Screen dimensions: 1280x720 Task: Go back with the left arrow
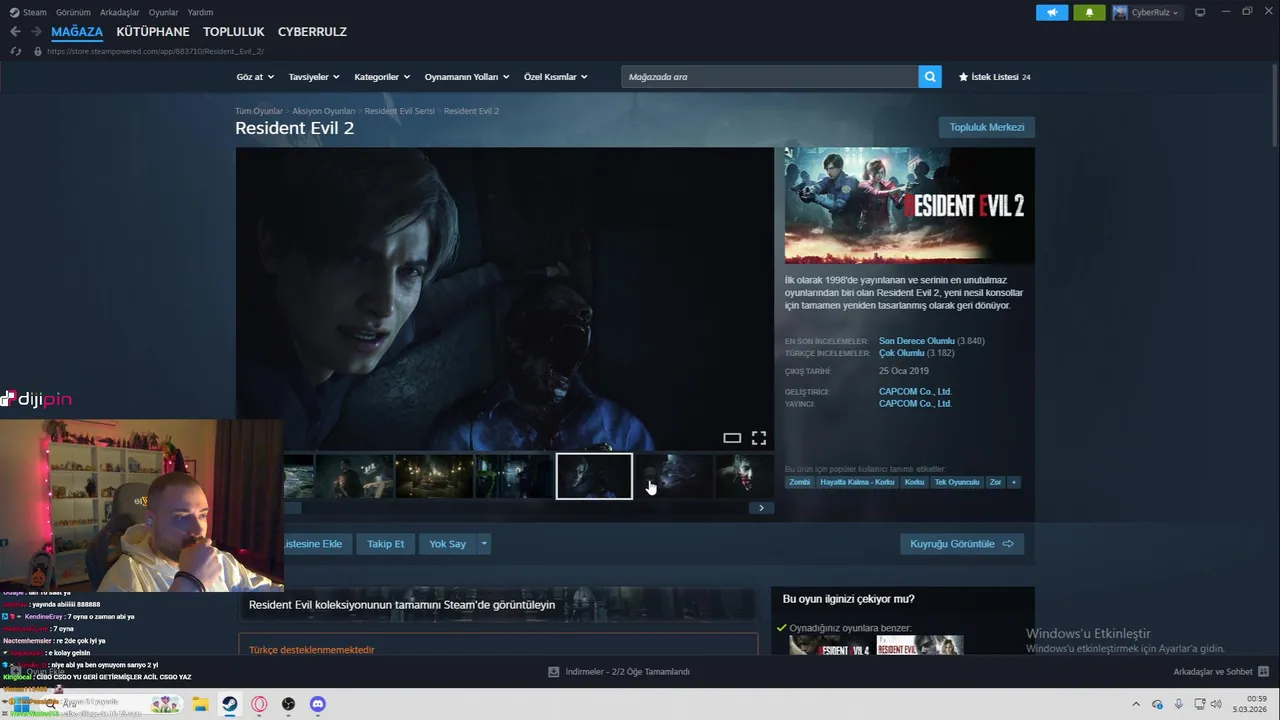[x=15, y=32]
